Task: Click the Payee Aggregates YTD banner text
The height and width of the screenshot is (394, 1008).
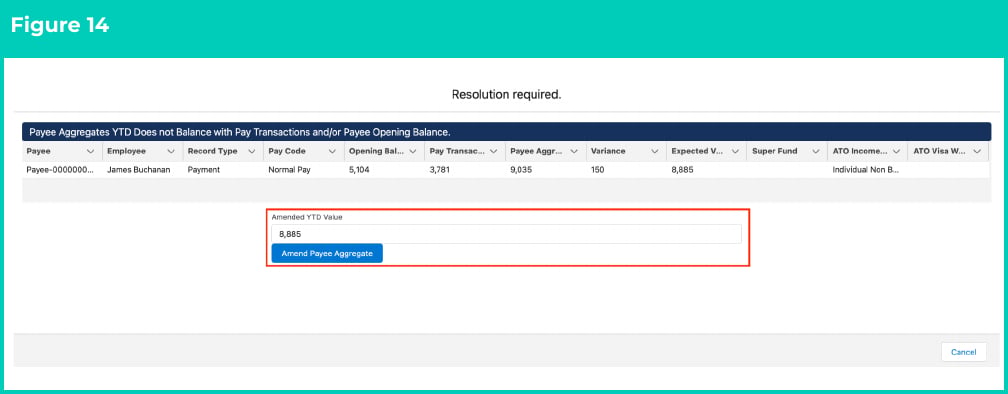Action: (240, 132)
